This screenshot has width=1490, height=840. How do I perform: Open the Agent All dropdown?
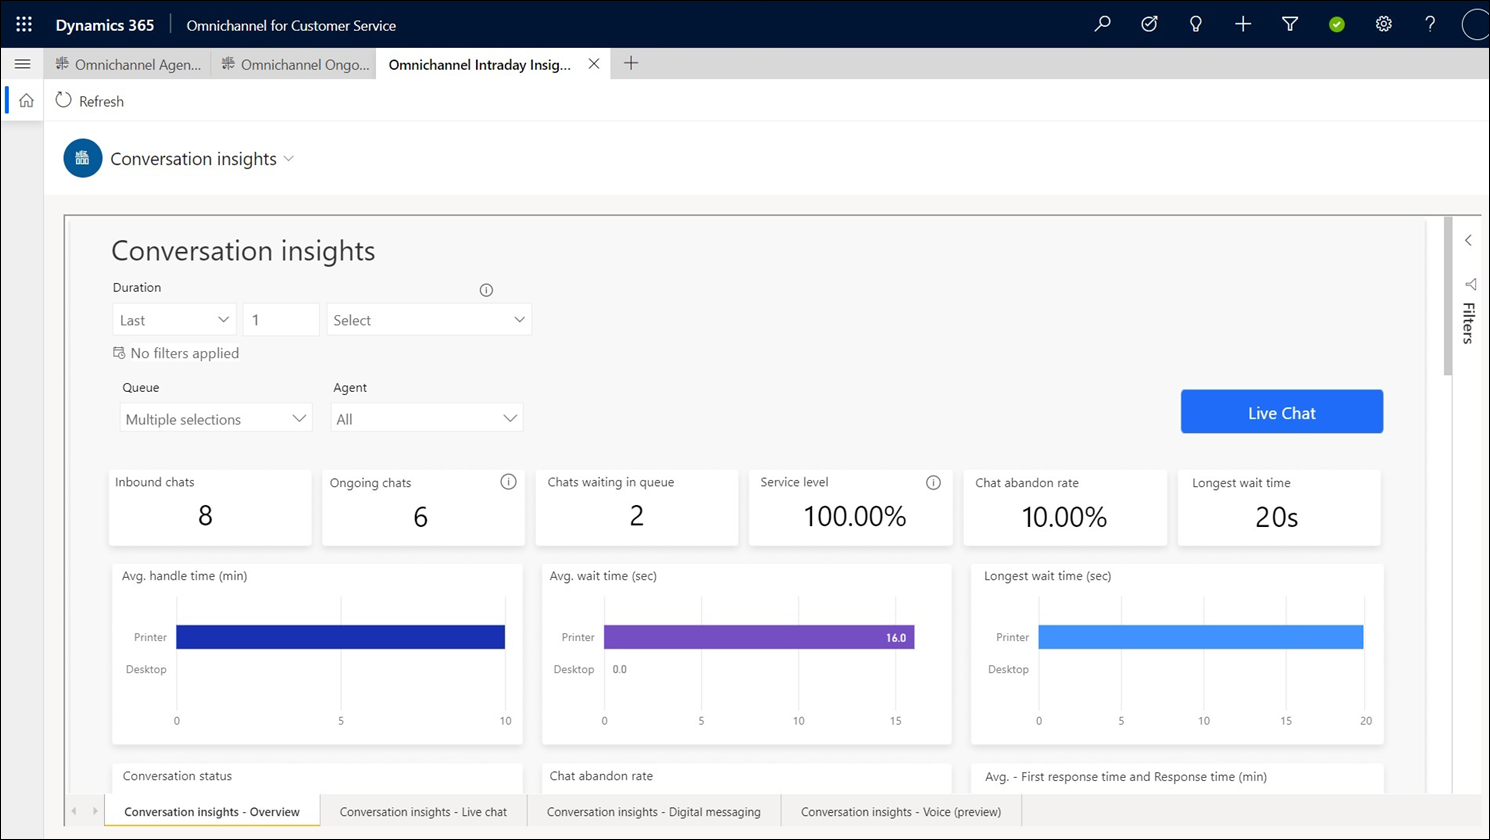coord(427,419)
